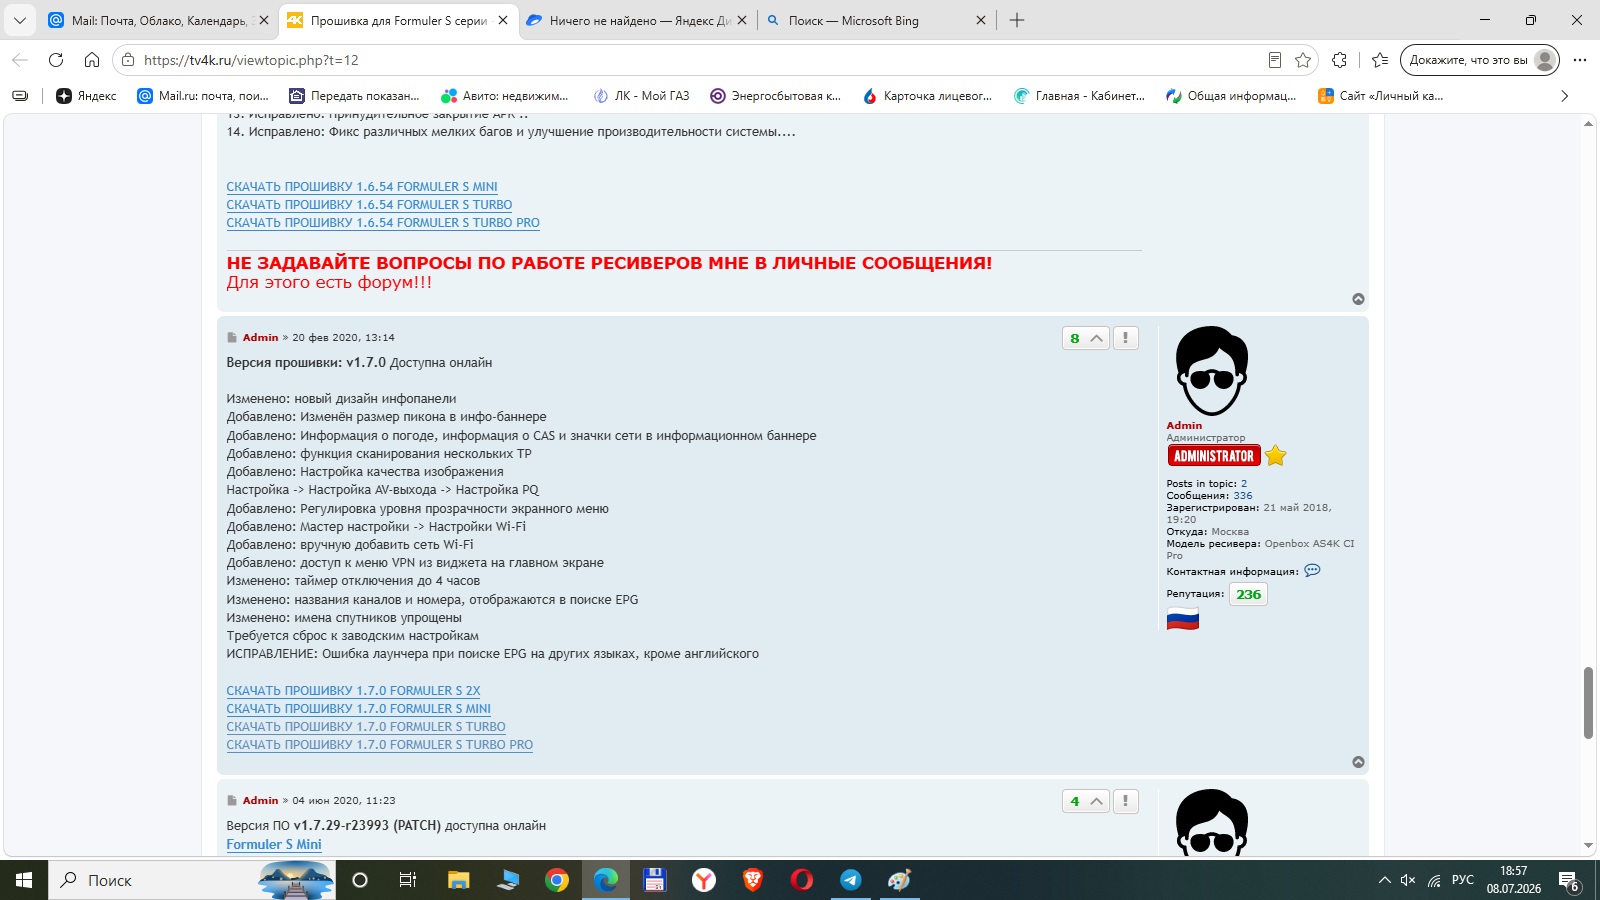Screen dimensions: 1600x900
Task: Add this page to favorites star icon
Action: 1303,60
